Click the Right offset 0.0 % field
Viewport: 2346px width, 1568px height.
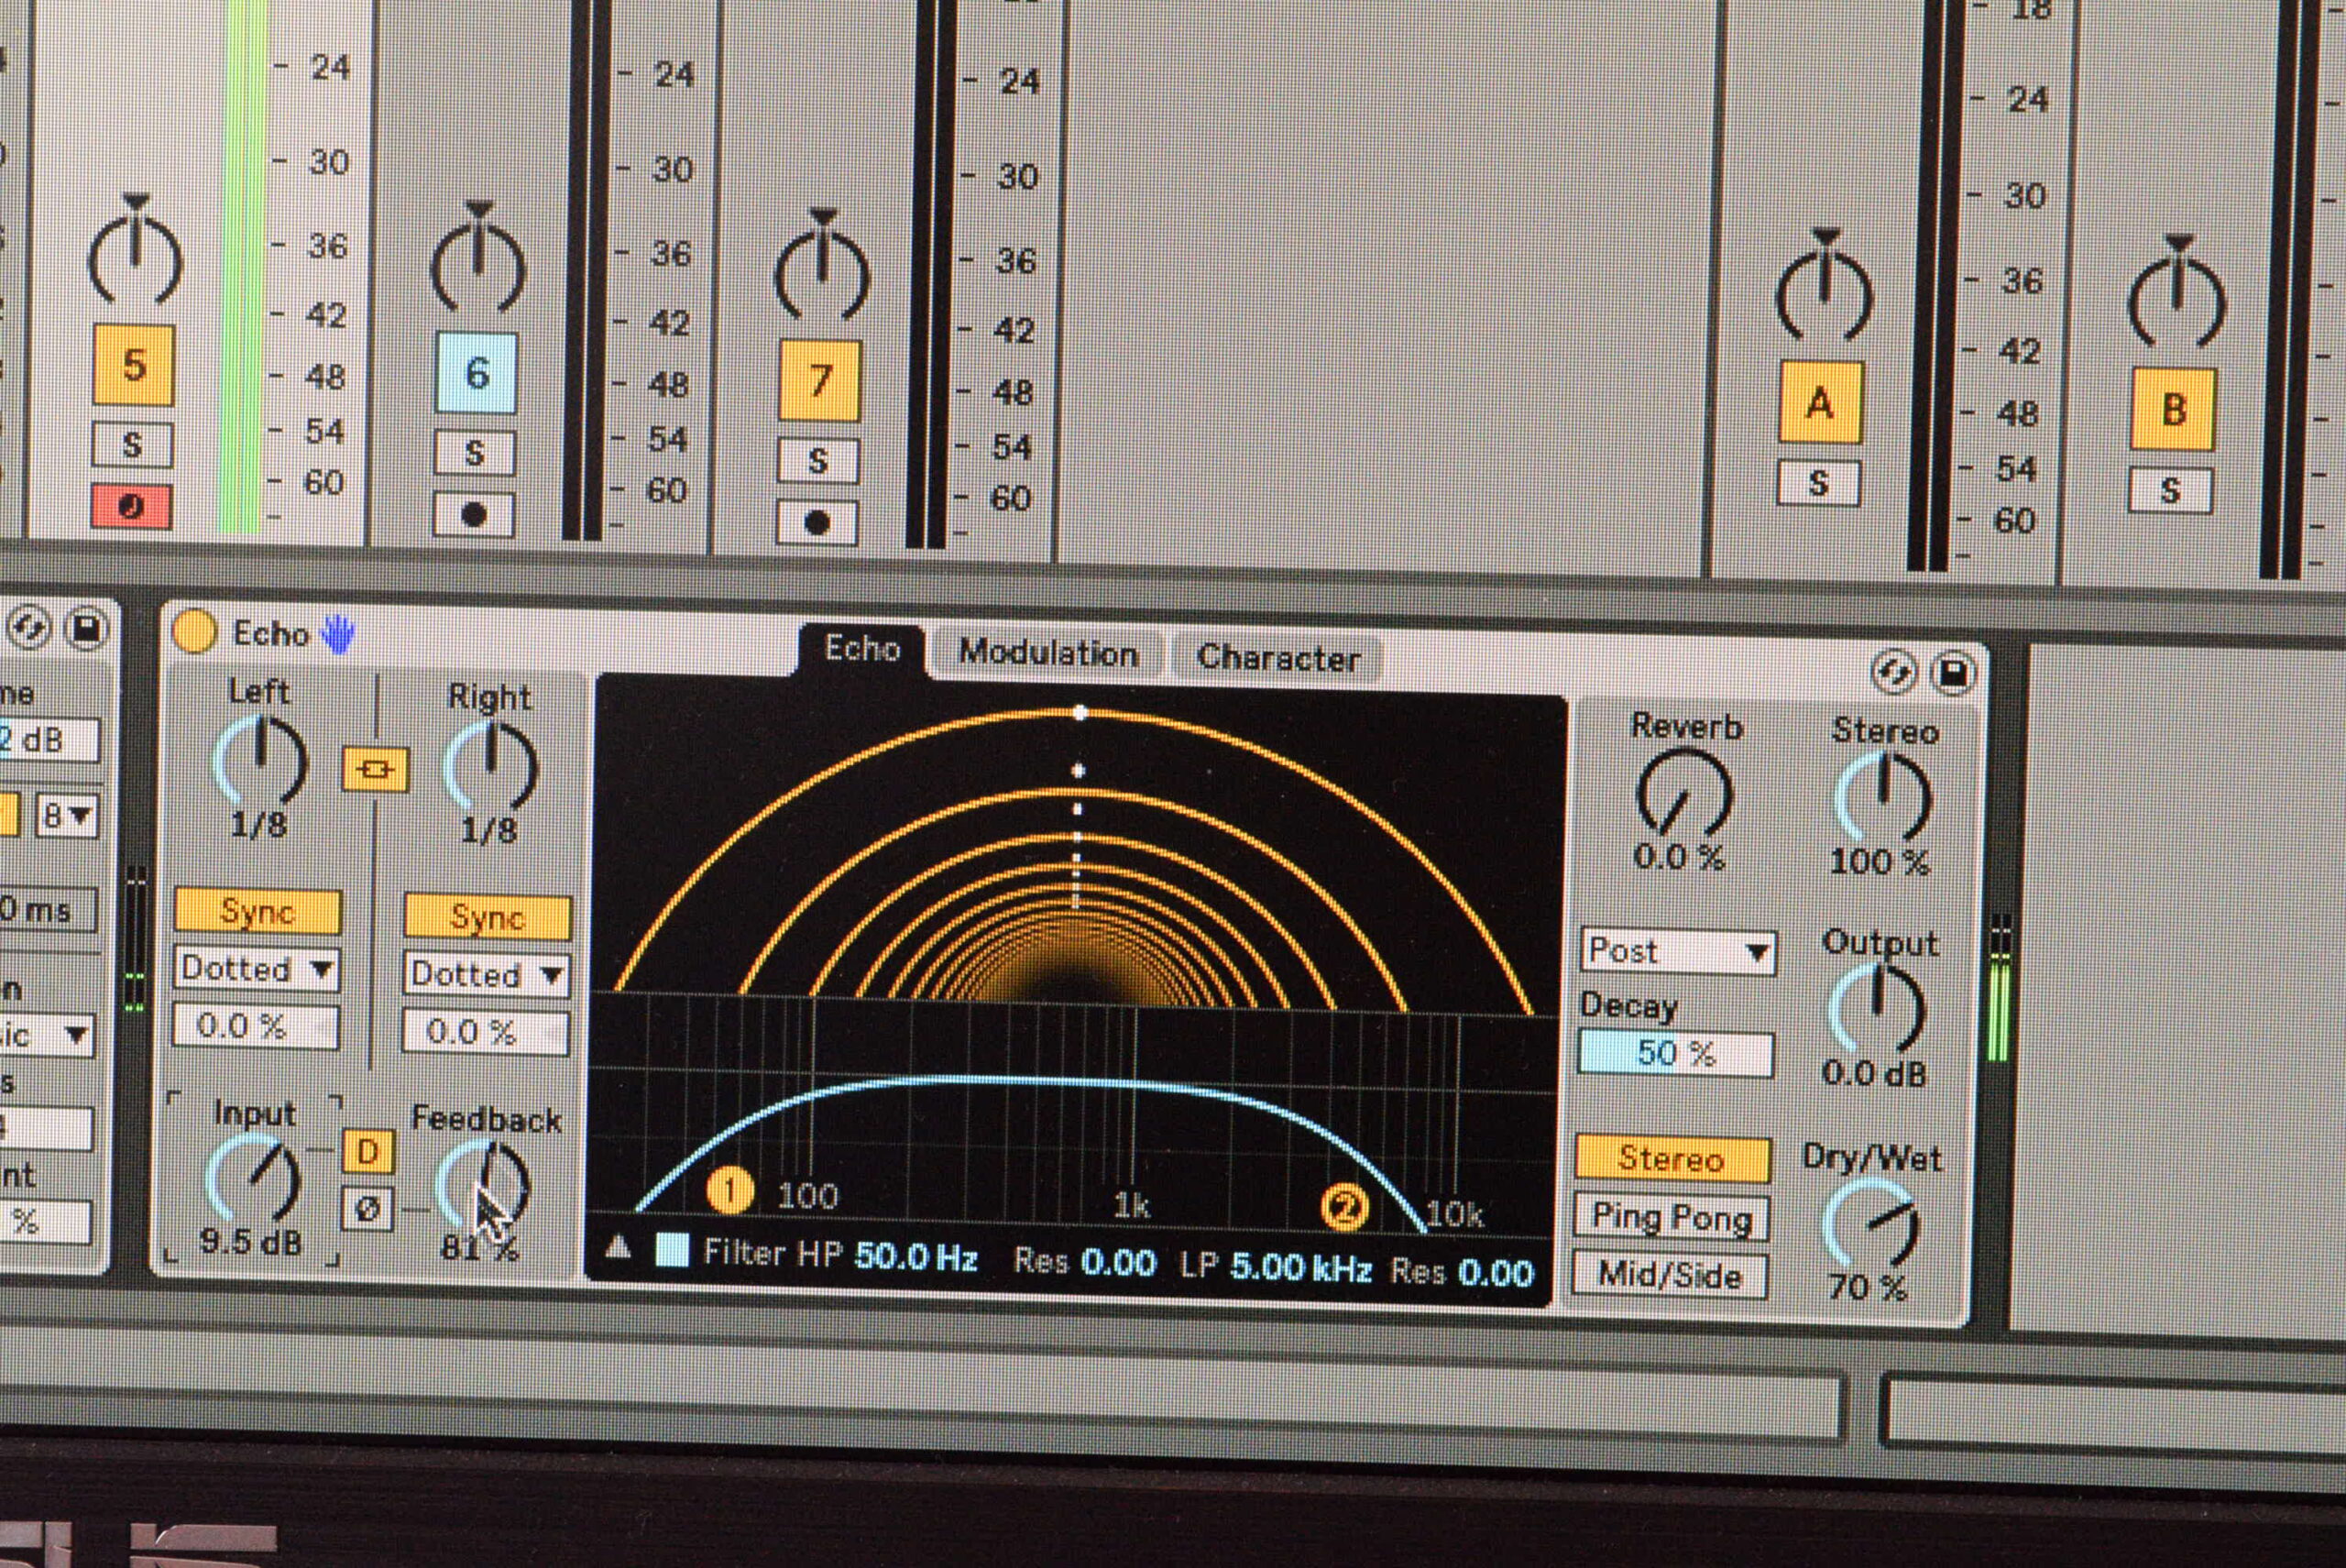(486, 1032)
